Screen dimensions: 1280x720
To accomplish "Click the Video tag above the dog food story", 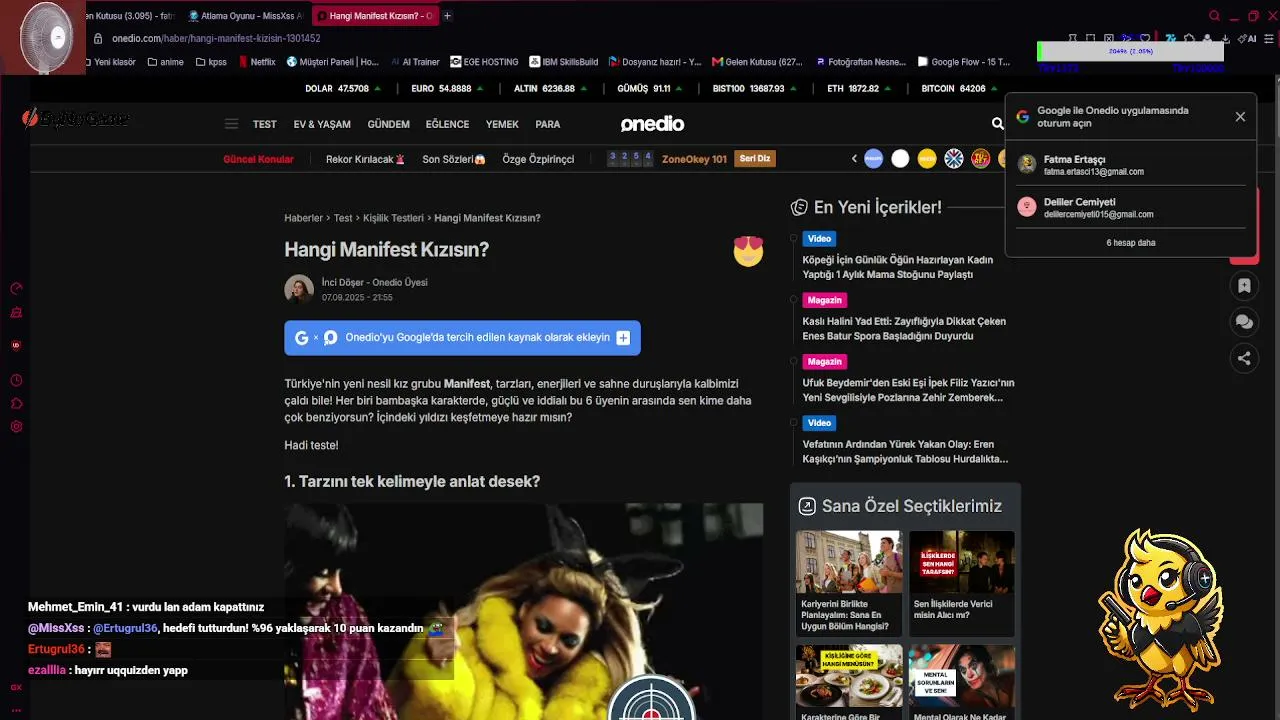I will tap(819, 239).
